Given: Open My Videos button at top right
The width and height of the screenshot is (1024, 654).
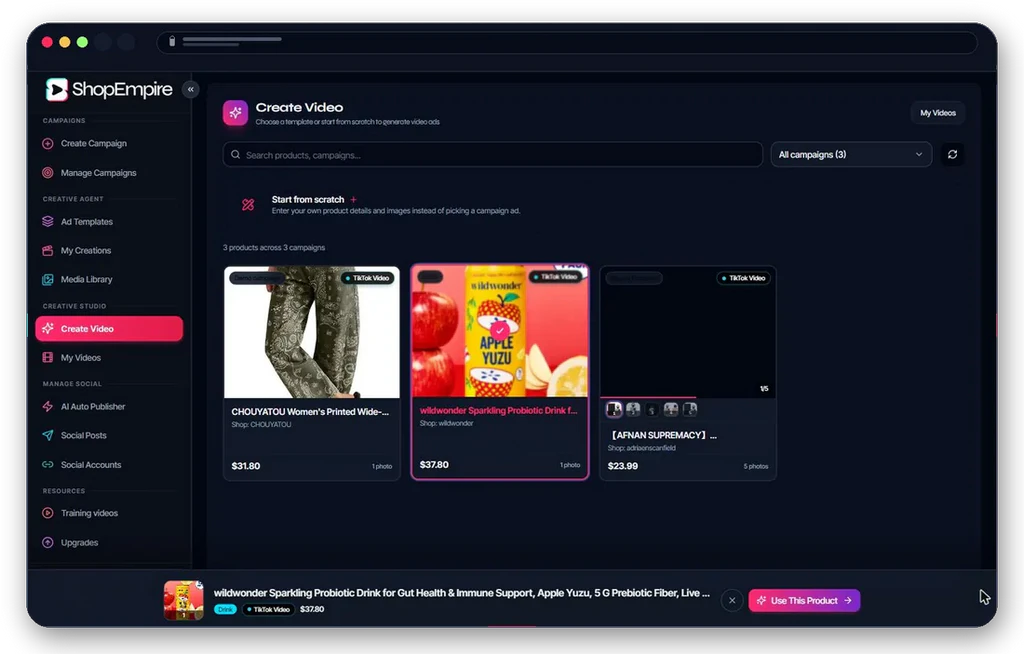Looking at the screenshot, I should coord(938,113).
